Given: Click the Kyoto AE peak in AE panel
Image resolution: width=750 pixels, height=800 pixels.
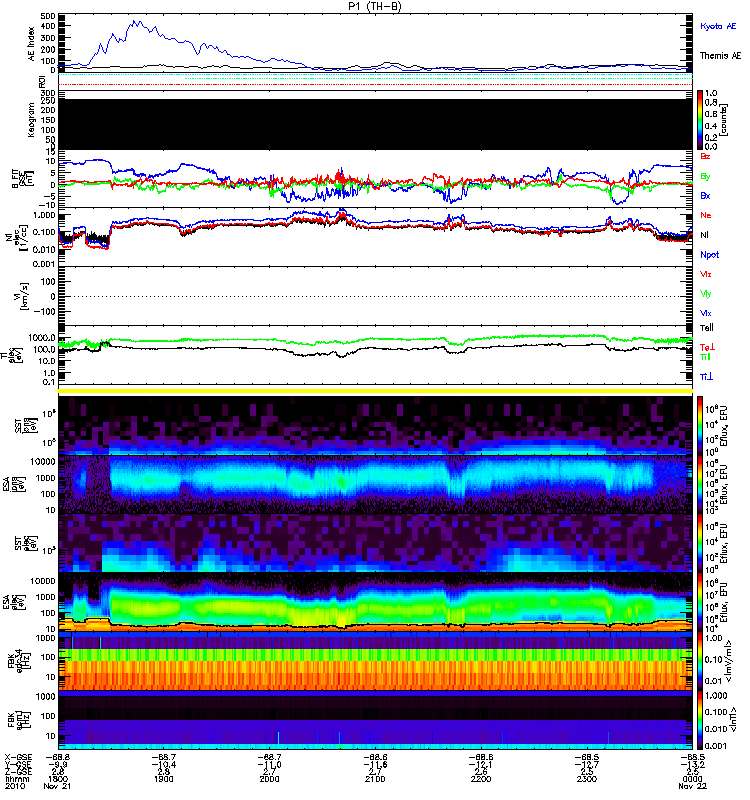Looking at the screenshot, I should coord(135,21).
